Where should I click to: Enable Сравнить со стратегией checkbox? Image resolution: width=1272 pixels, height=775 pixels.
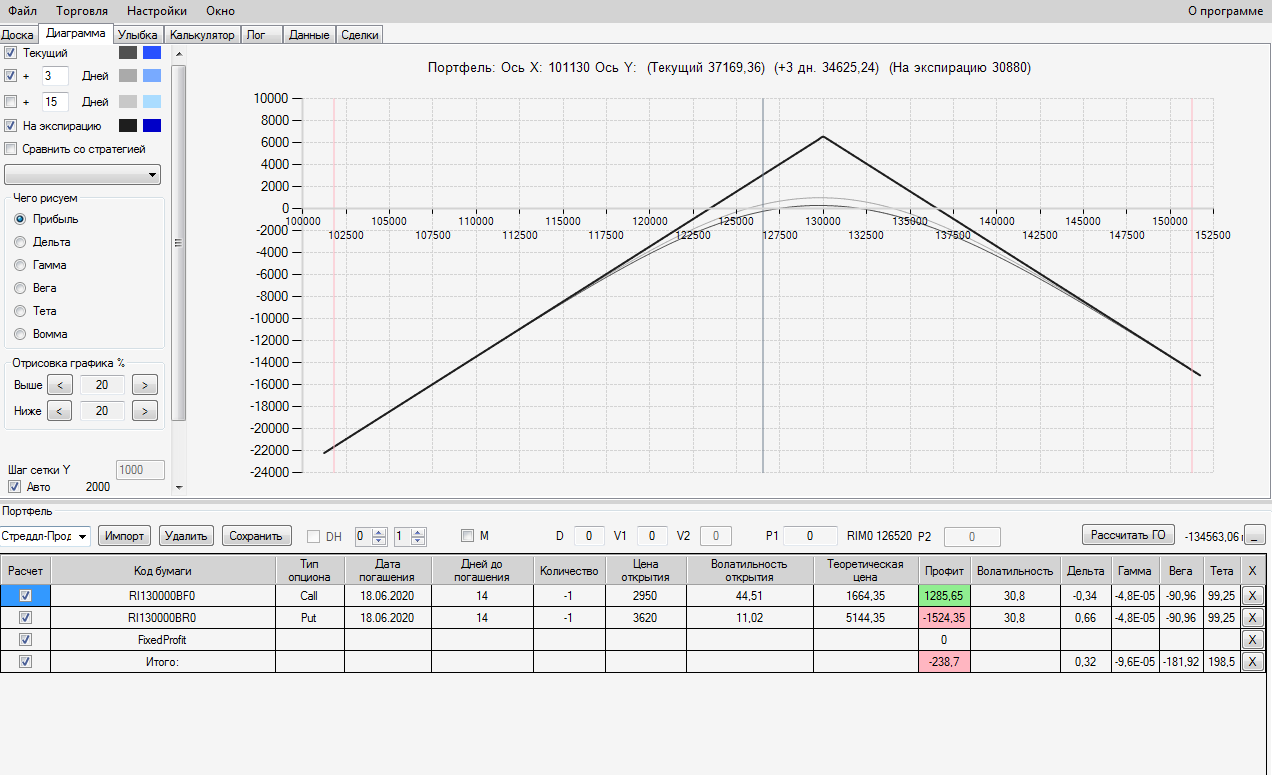click(x=11, y=149)
